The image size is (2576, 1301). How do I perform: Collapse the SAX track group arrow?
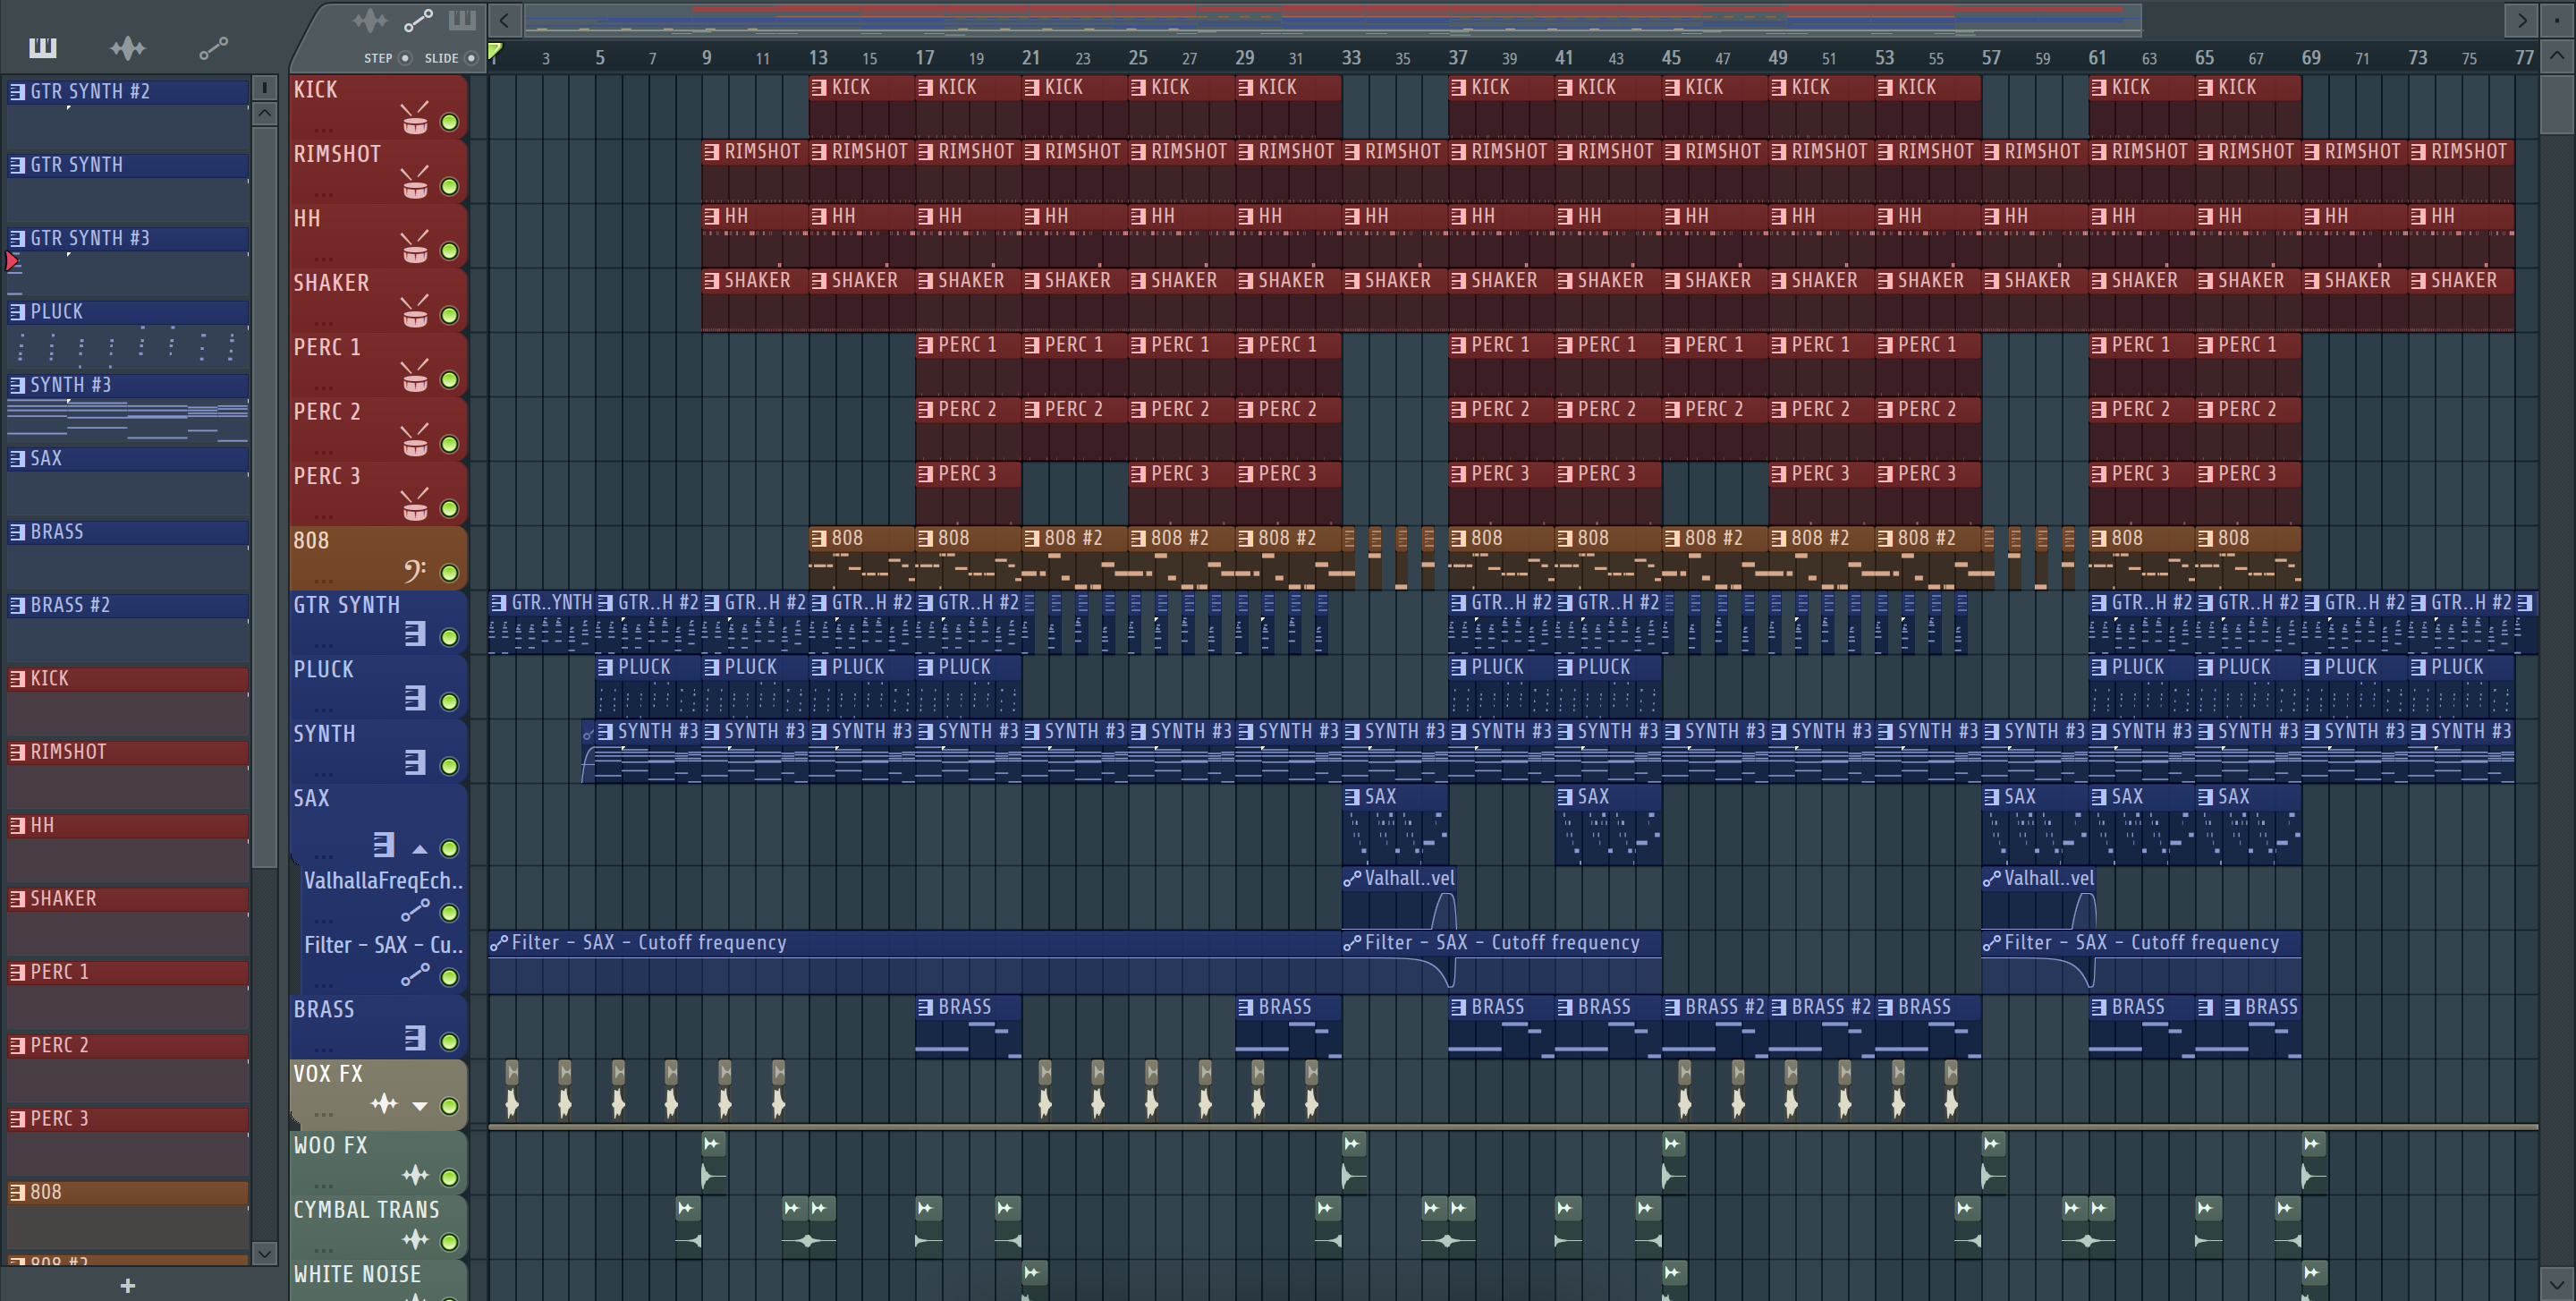tap(420, 849)
